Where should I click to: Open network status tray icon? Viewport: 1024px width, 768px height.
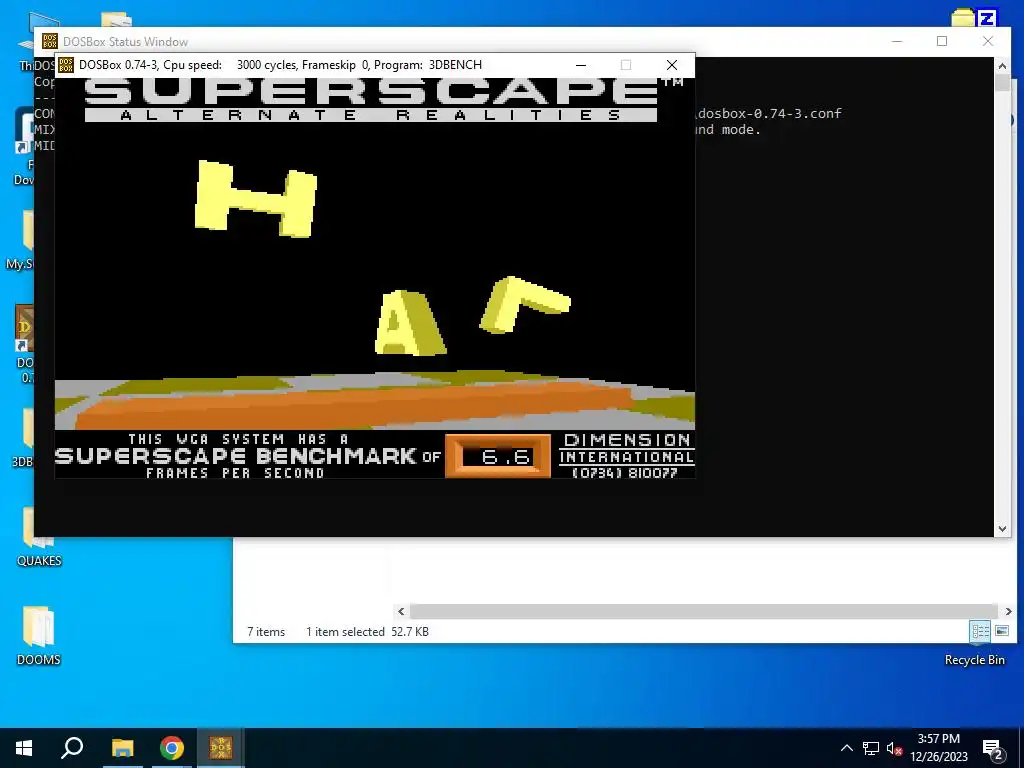point(871,748)
